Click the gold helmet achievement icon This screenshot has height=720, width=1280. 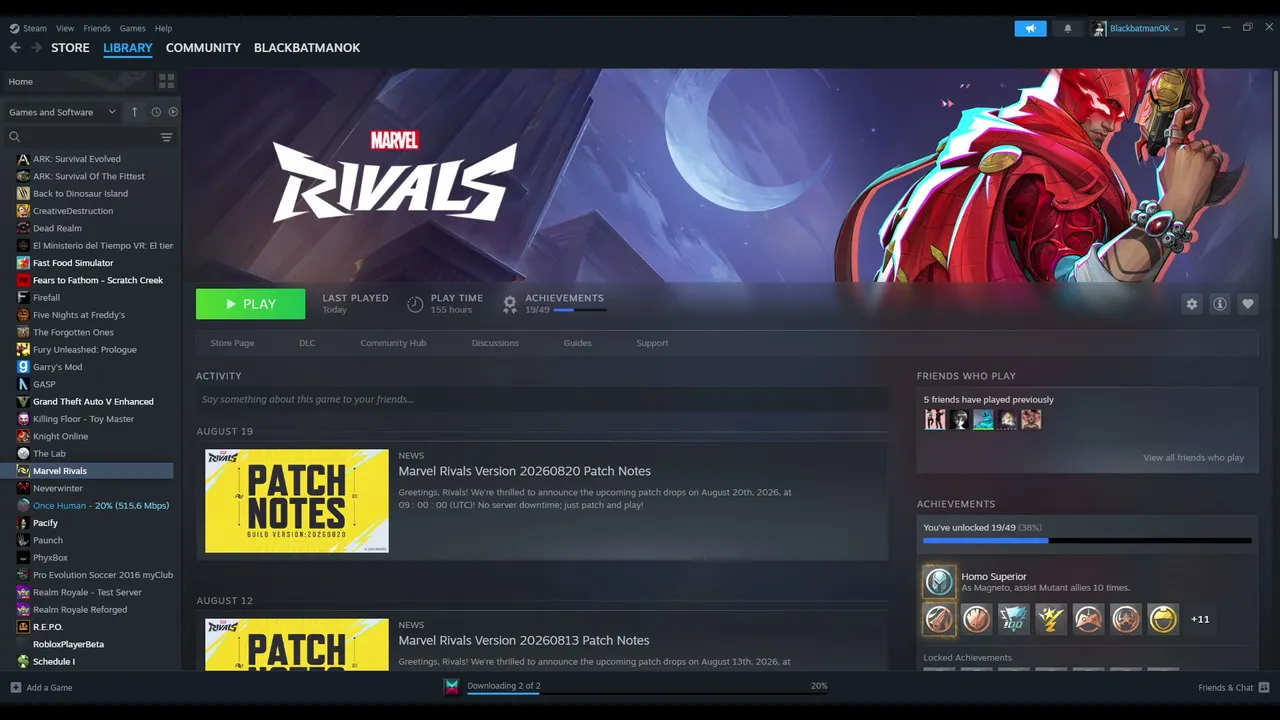(1163, 619)
